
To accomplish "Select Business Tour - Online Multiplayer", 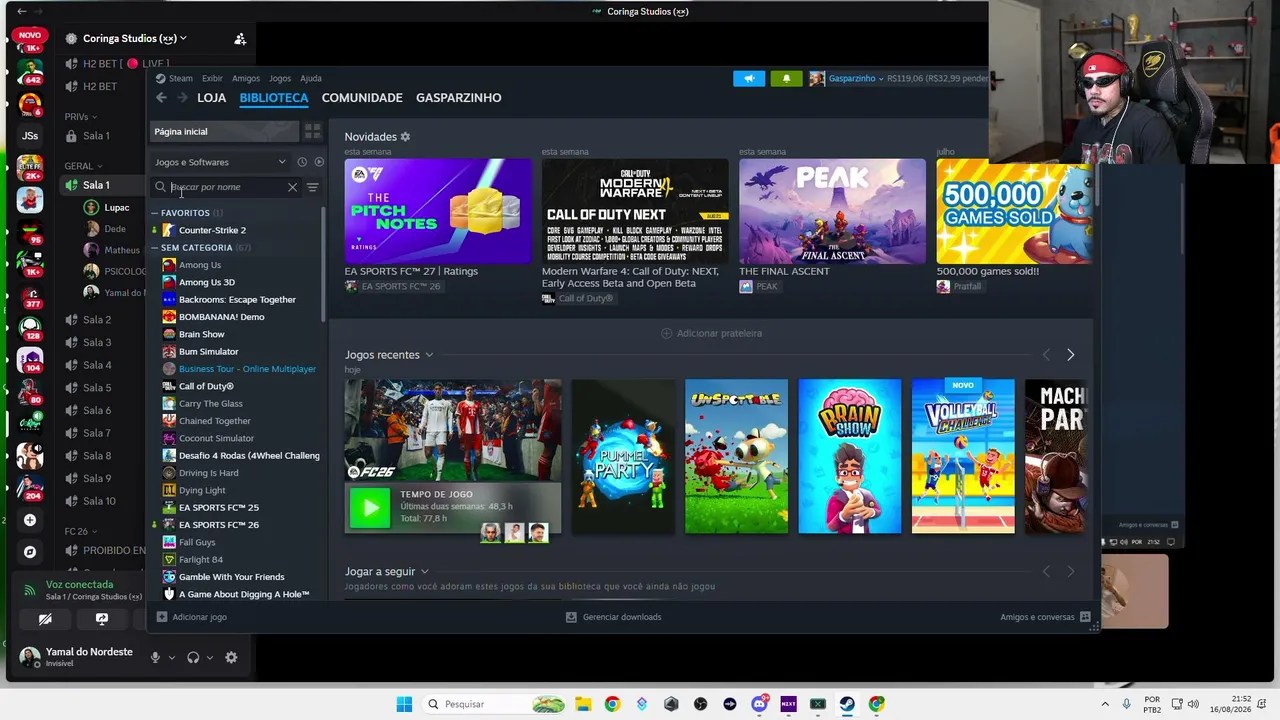I will (247, 369).
